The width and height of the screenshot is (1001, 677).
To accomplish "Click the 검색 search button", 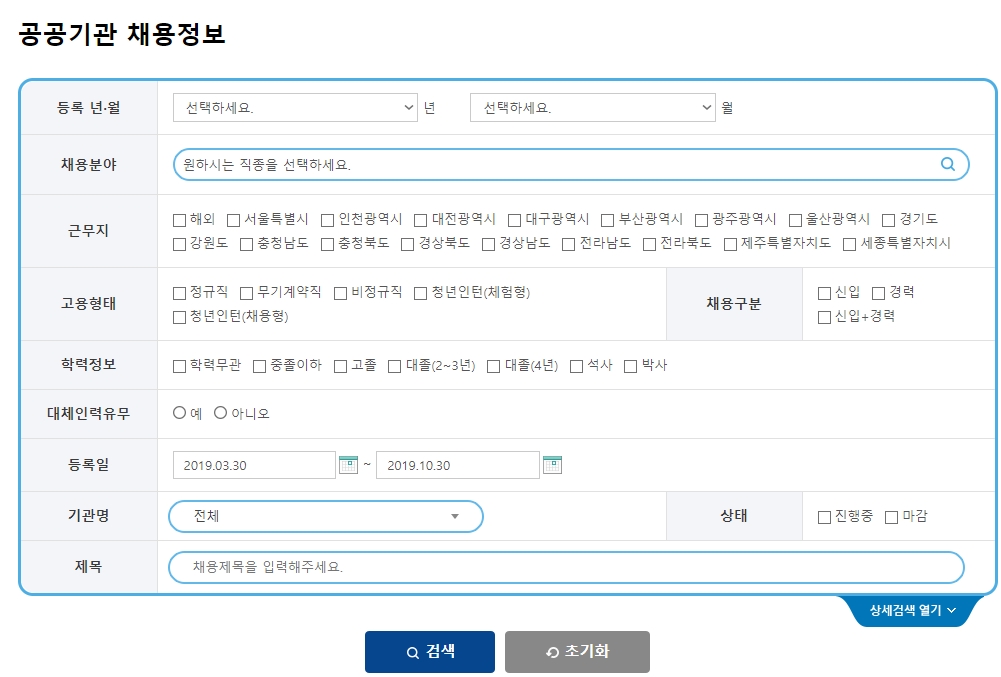I will point(430,651).
